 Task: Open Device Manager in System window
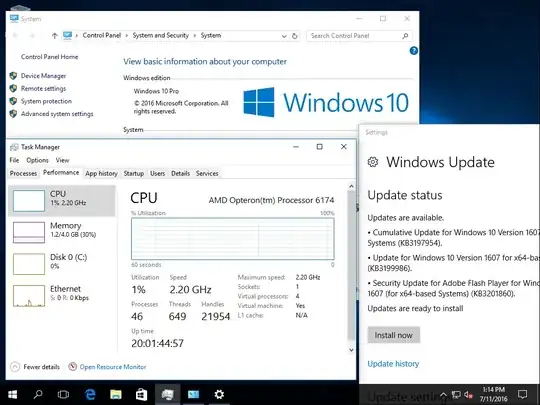[x=43, y=76]
